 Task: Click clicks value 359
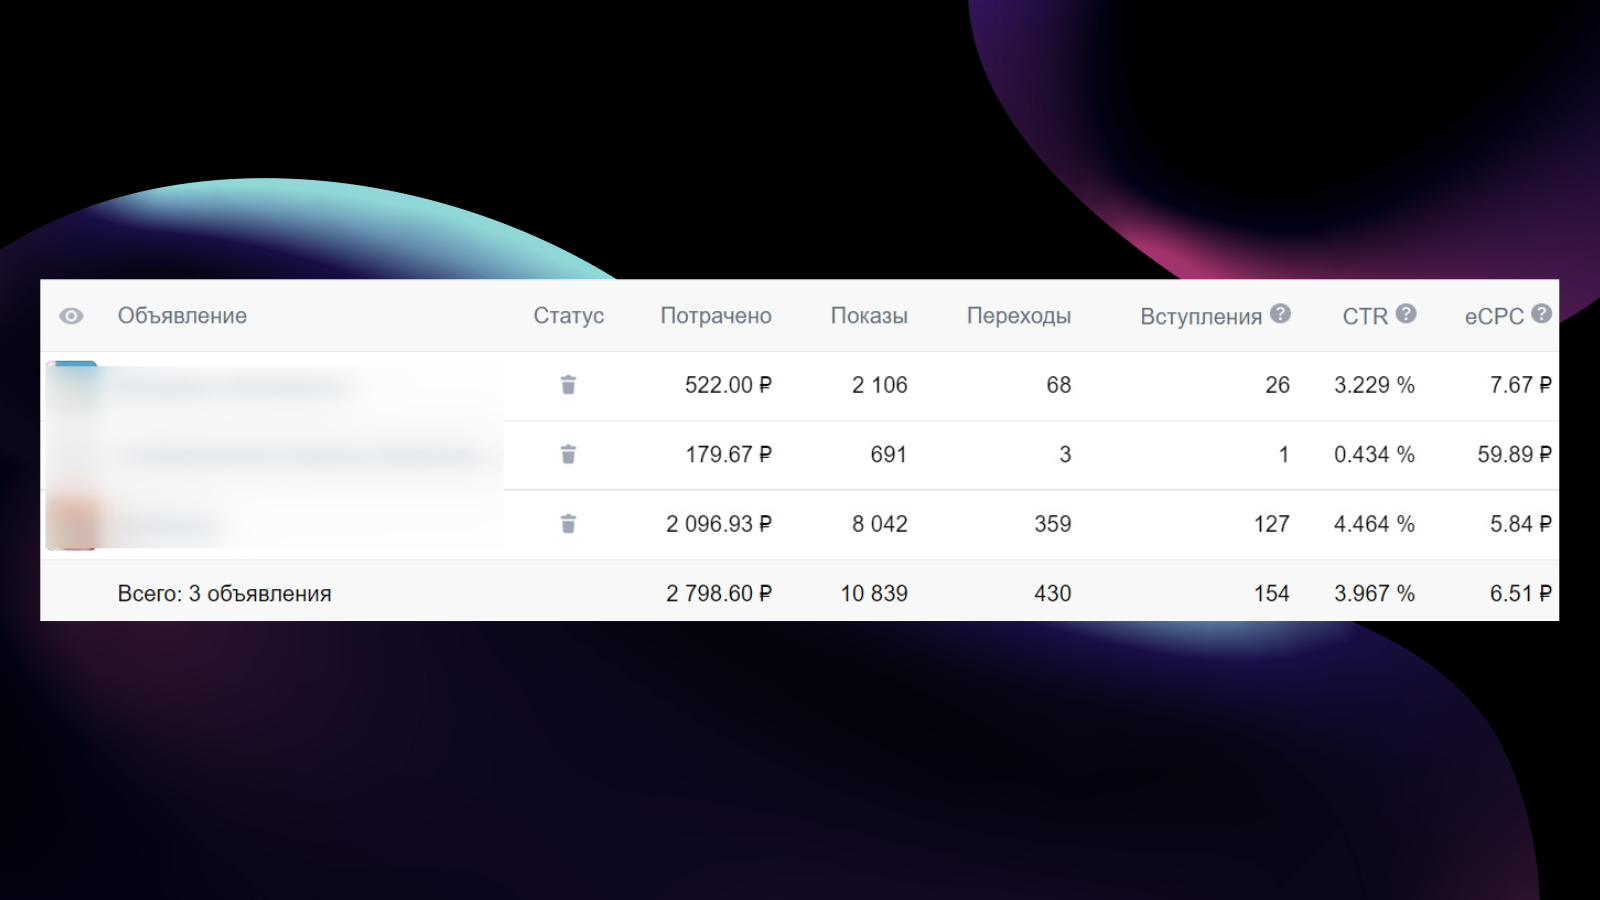pos(1053,524)
